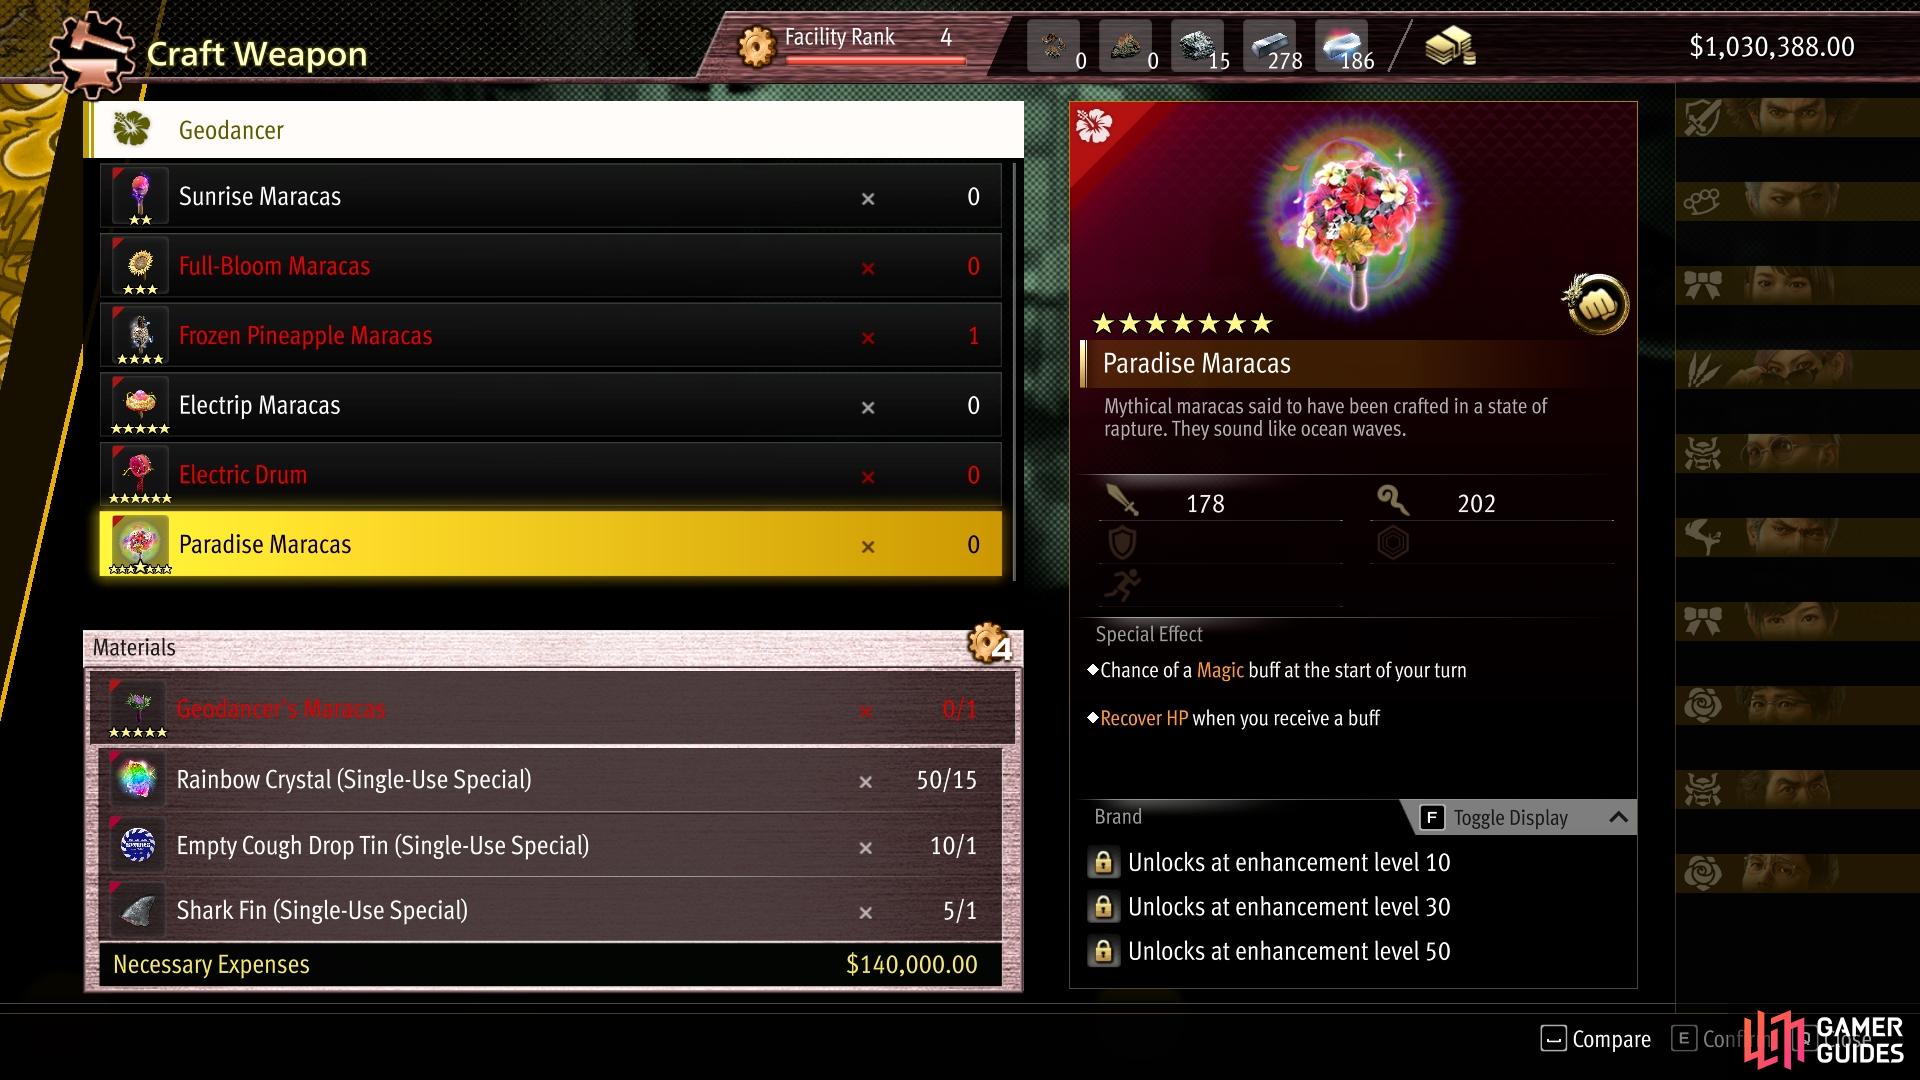Image resolution: width=1920 pixels, height=1080 pixels.
Task: Click the Shark Fin material icon
Action: (137, 911)
